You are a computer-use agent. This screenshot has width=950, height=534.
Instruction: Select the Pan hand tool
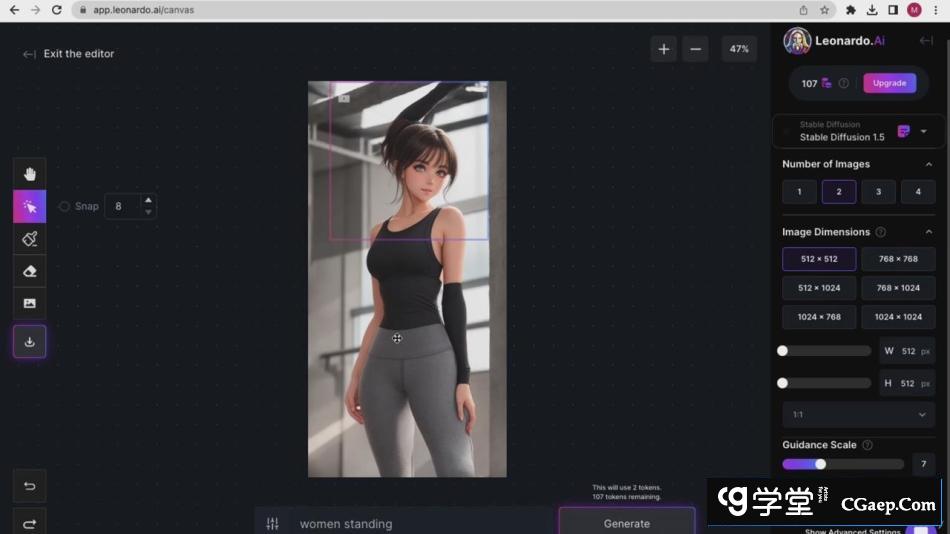[x=29, y=174]
